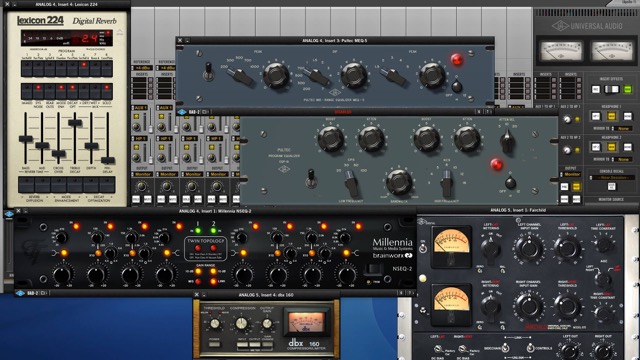Viewport: 640px width, 360px height.
Task: Click Millennia NSEQ-2 leftmost large gain knob
Action: coord(63,275)
